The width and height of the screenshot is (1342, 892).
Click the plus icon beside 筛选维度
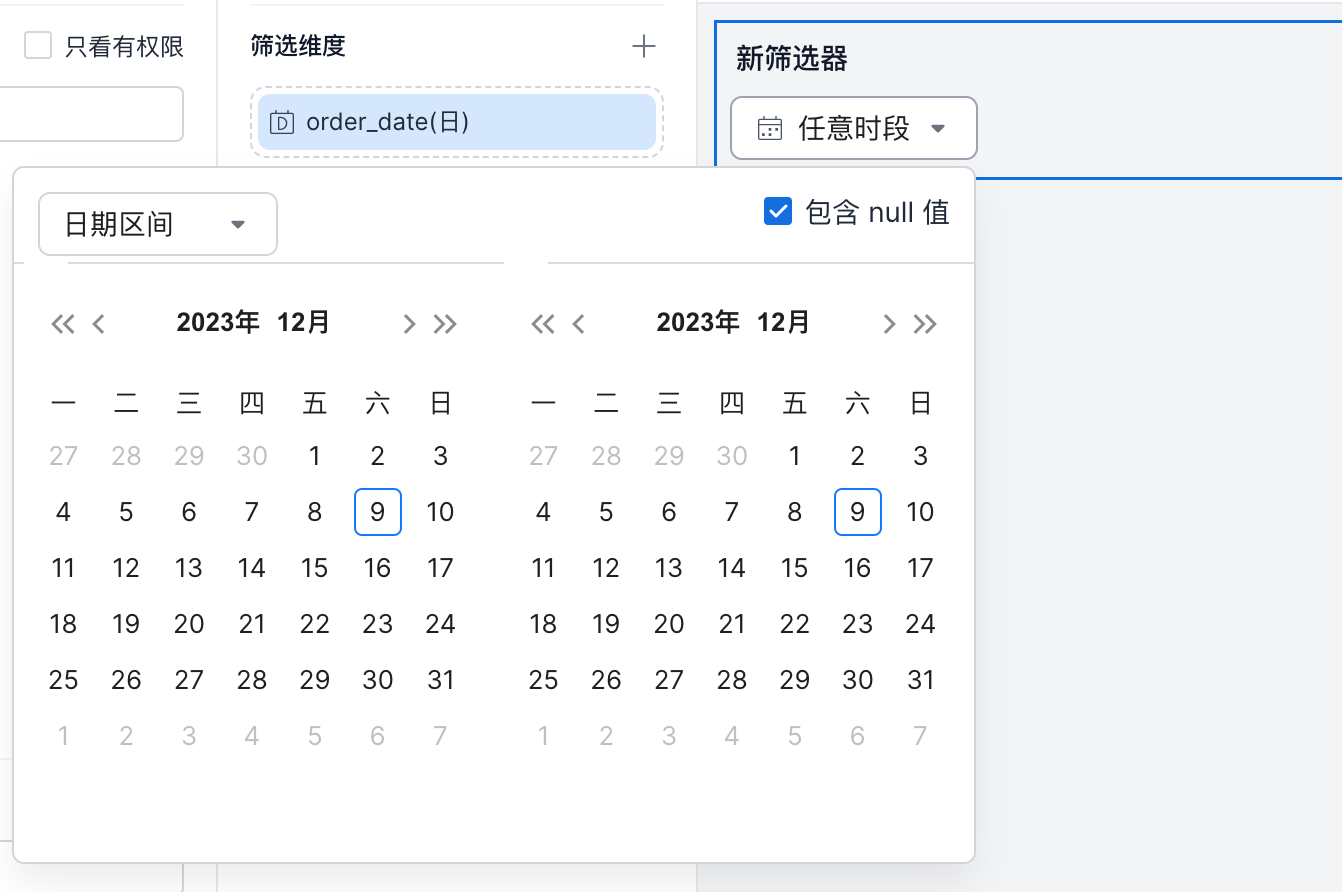click(x=644, y=46)
